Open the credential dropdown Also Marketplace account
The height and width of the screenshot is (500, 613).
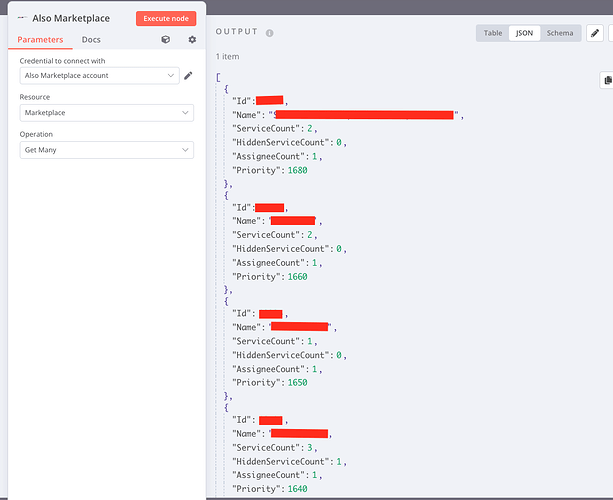[99, 75]
